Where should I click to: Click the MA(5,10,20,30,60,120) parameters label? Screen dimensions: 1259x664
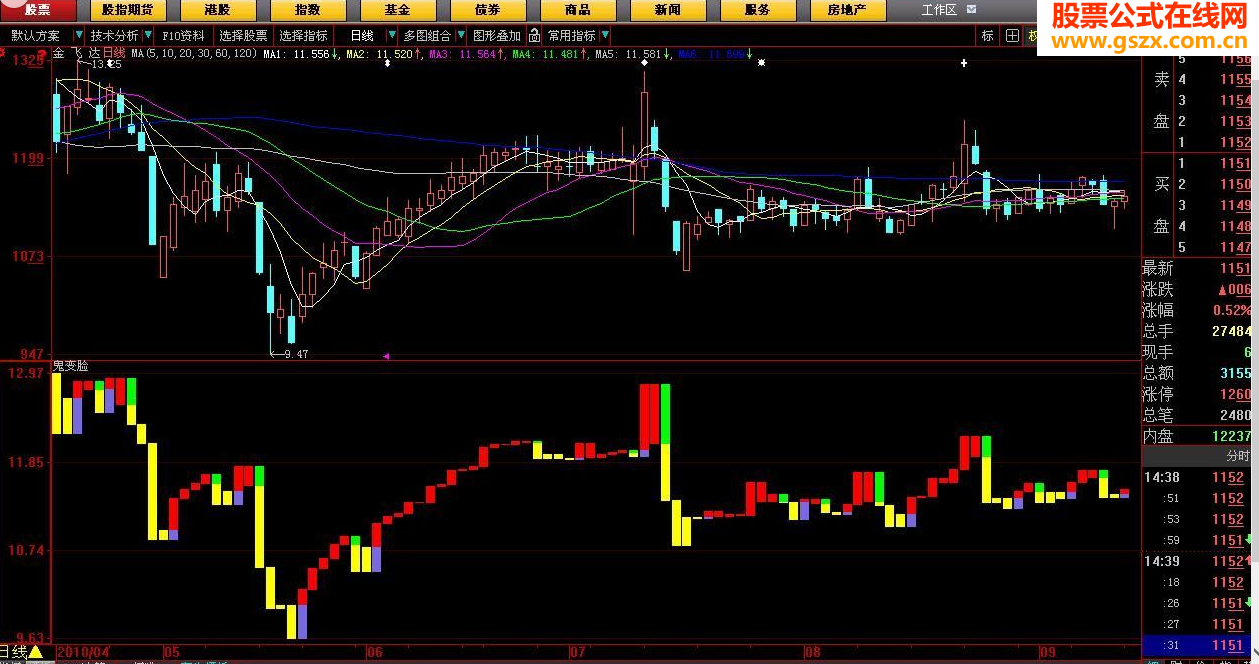194,54
